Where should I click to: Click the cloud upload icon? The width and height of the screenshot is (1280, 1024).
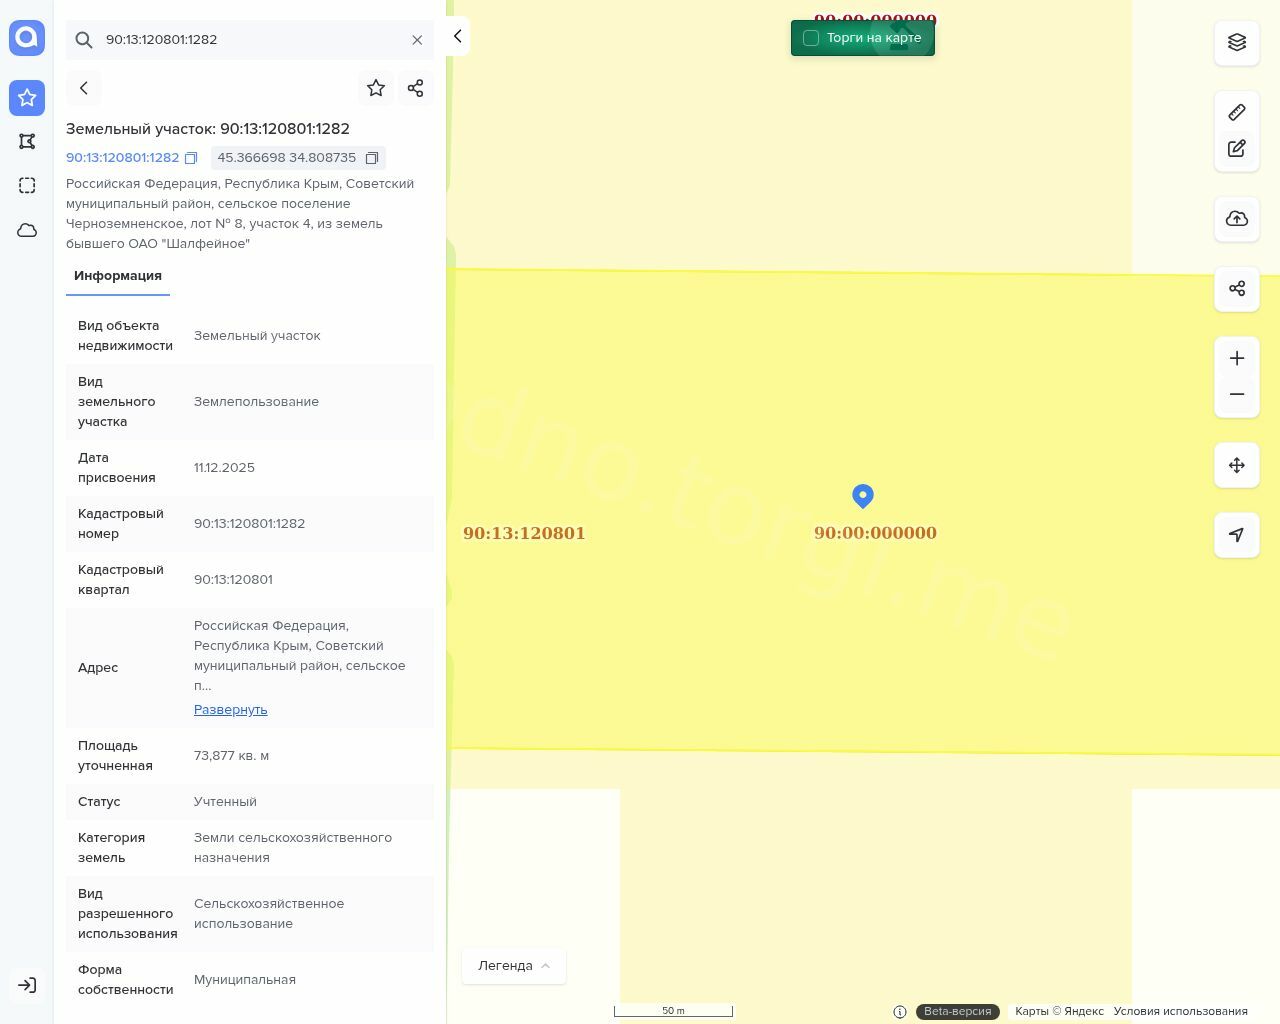pos(1237,219)
